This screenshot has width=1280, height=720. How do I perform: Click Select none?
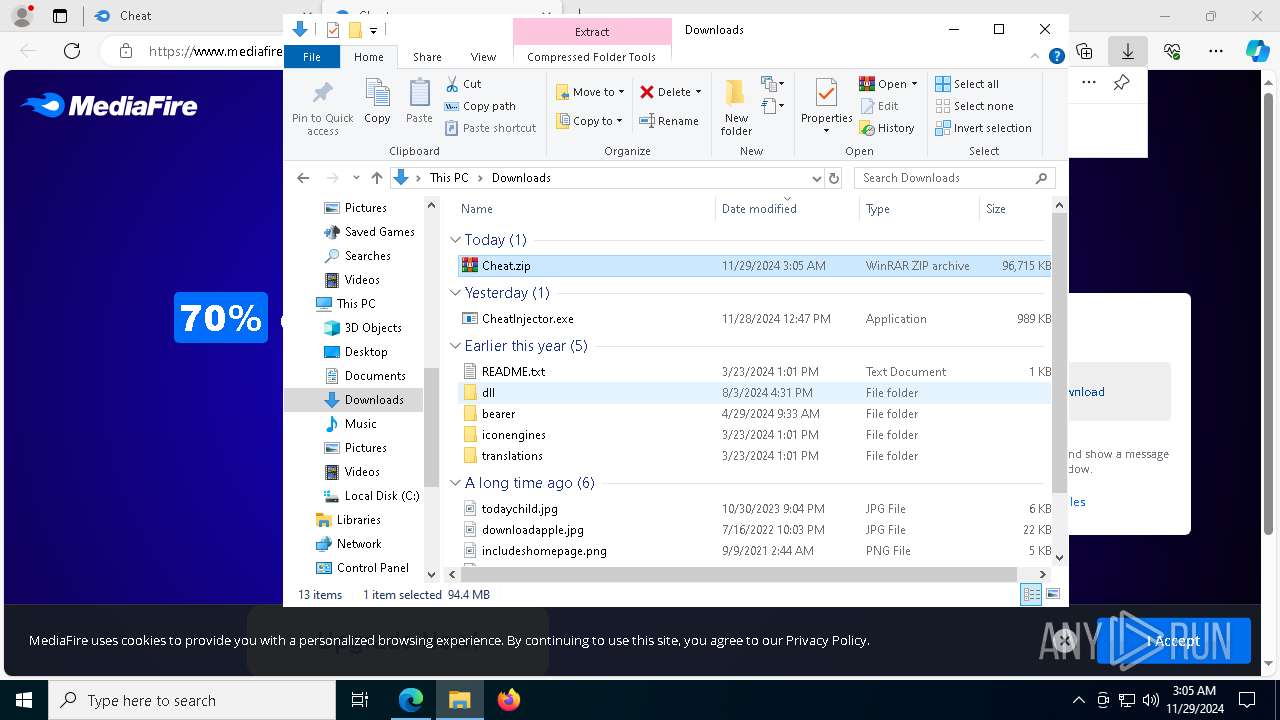click(974, 106)
